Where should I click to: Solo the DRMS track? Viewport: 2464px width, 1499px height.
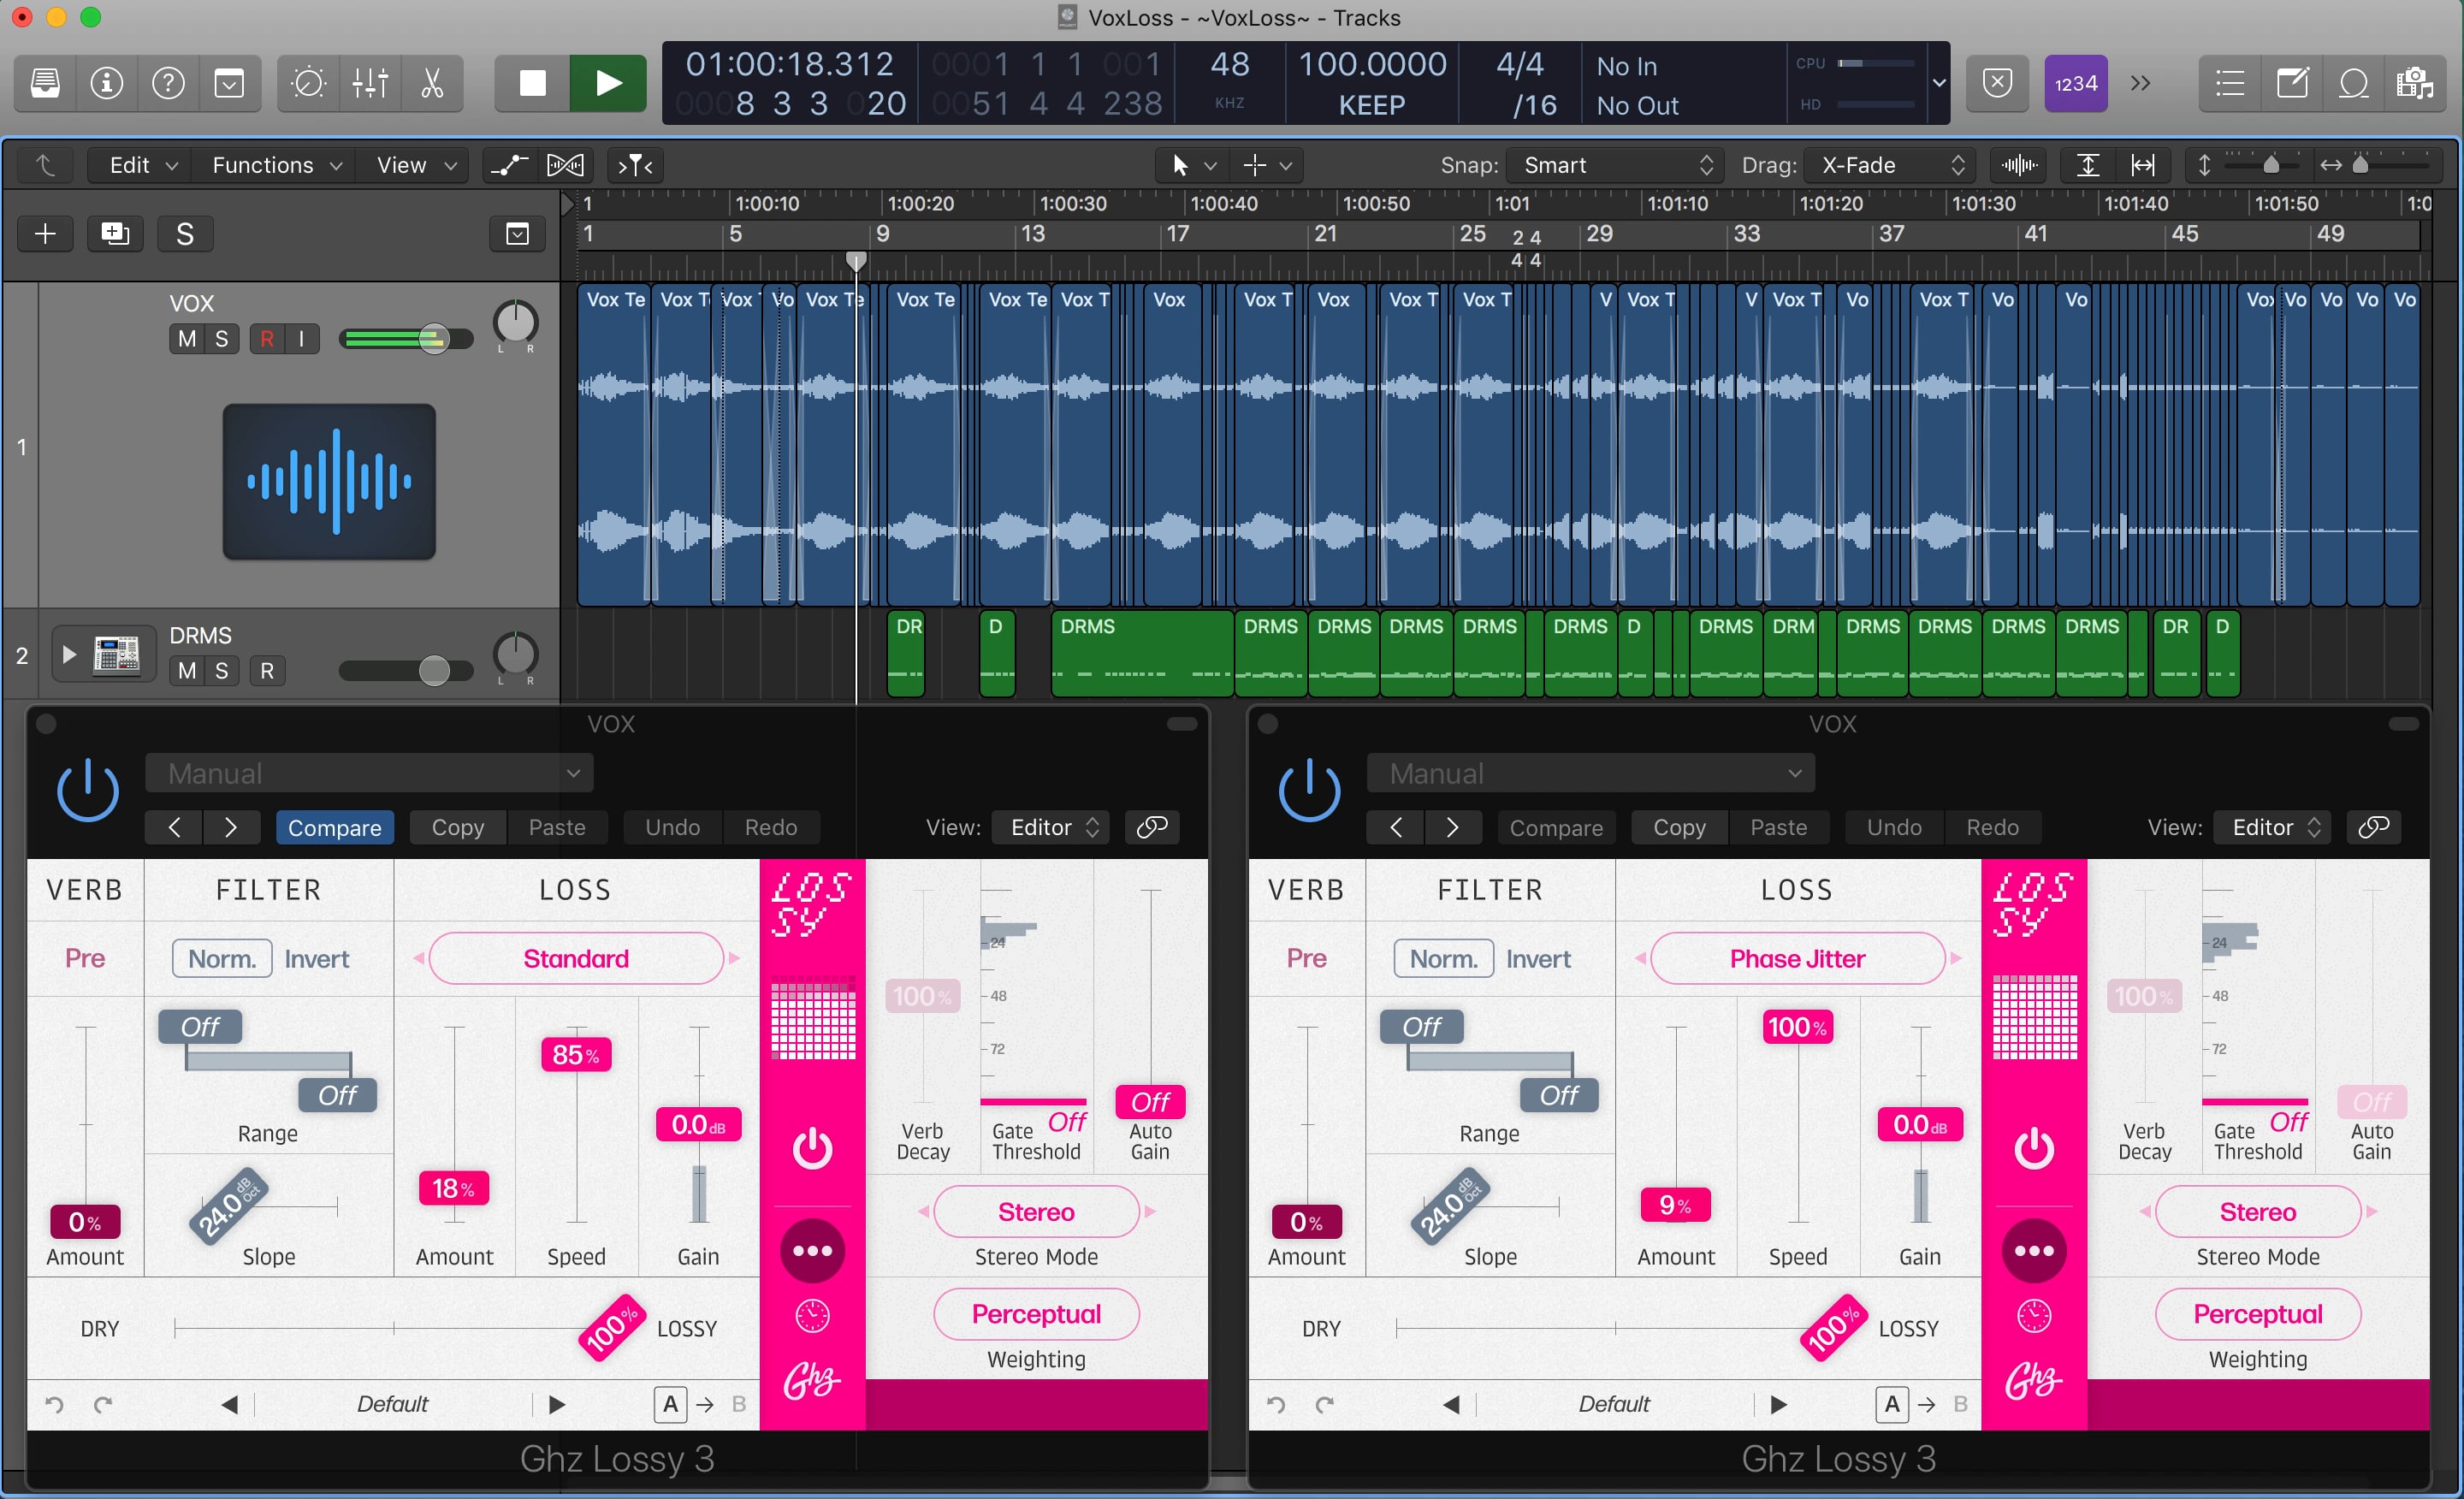[221, 671]
